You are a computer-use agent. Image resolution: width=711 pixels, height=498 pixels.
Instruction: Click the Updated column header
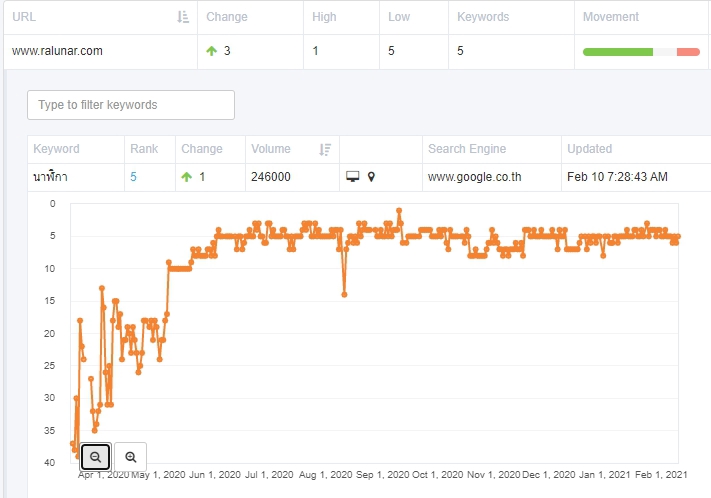pyautogui.click(x=589, y=149)
